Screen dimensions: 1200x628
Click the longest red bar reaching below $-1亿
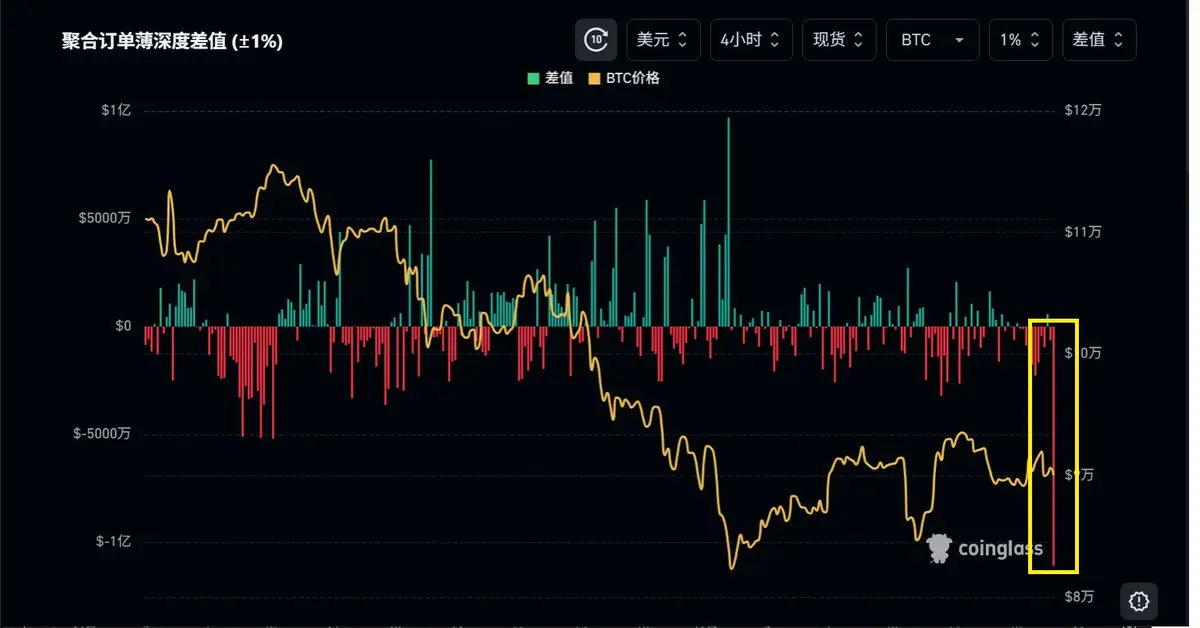(x=1053, y=446)
